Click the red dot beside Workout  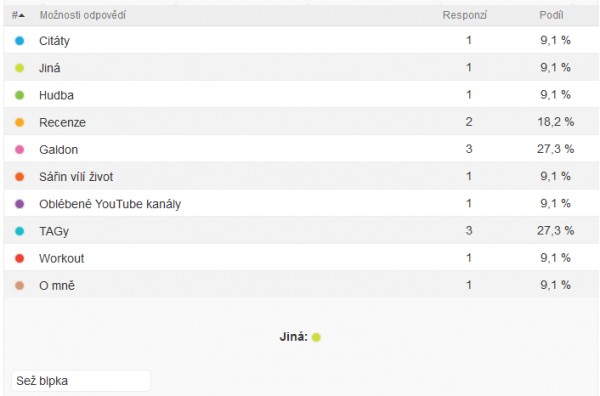tap(20, 258)
